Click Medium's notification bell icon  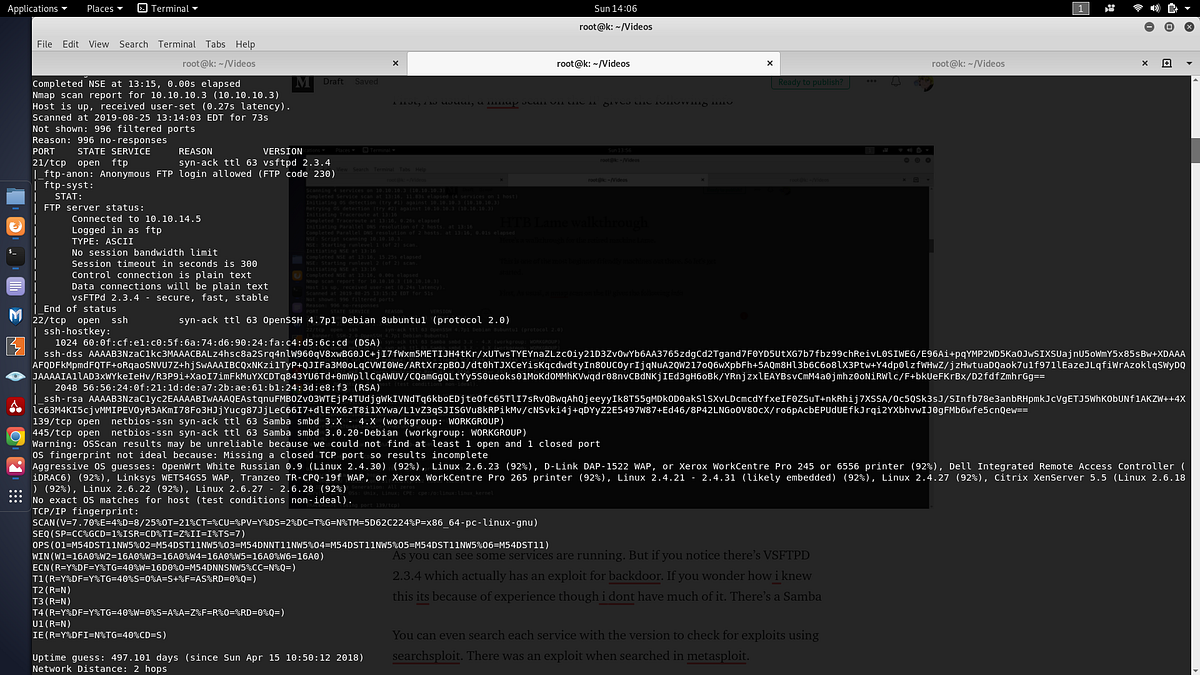coord(896,82)
